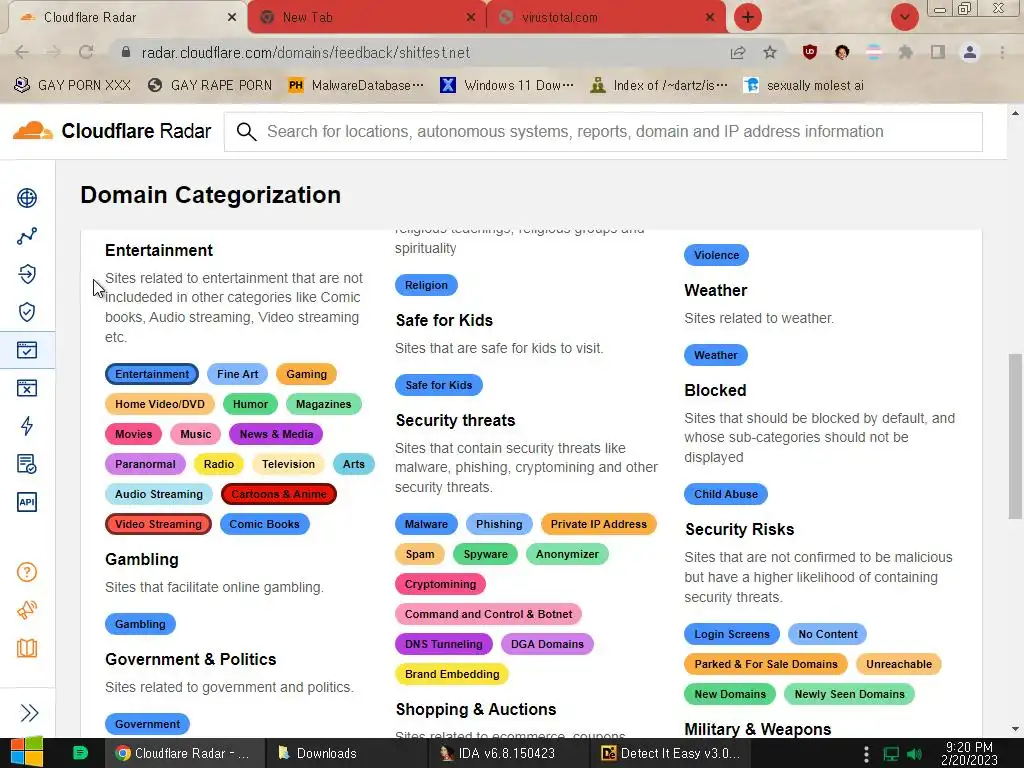
Task: Toggle the Malware category tag
Action: [426, 524]
